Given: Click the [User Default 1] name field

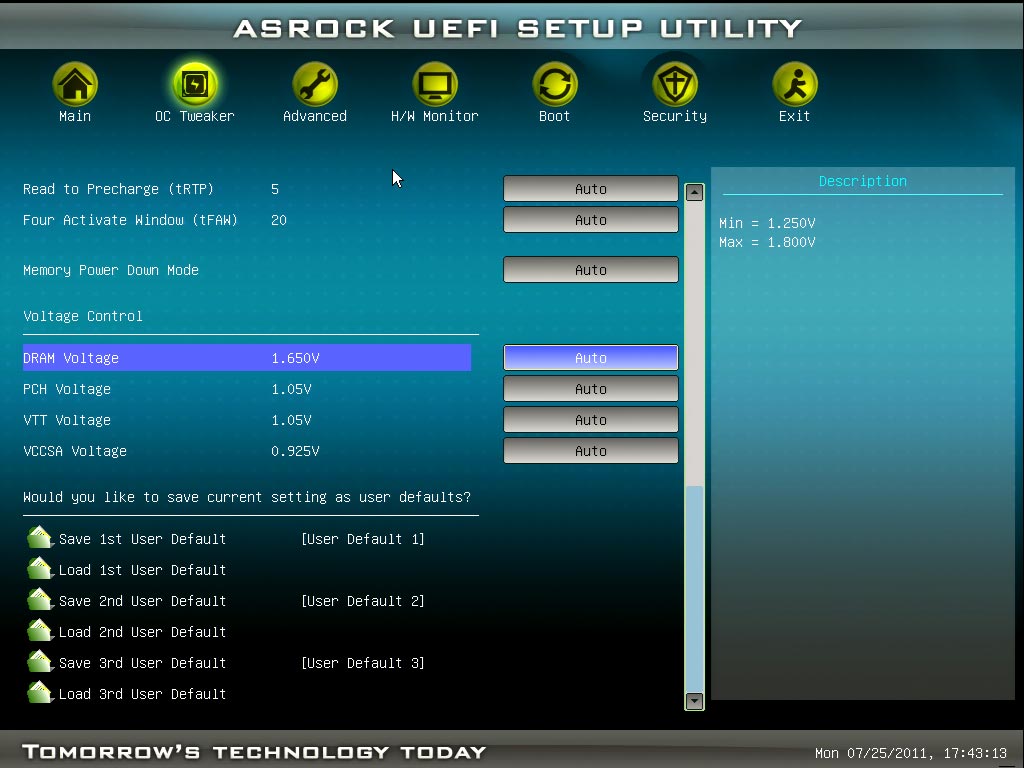Looking at the screenshot, I should [362, 539].
